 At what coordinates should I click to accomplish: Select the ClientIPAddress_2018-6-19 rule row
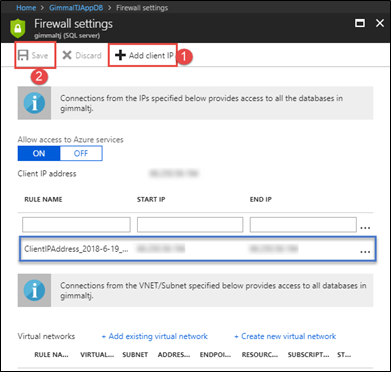point(197,249)
